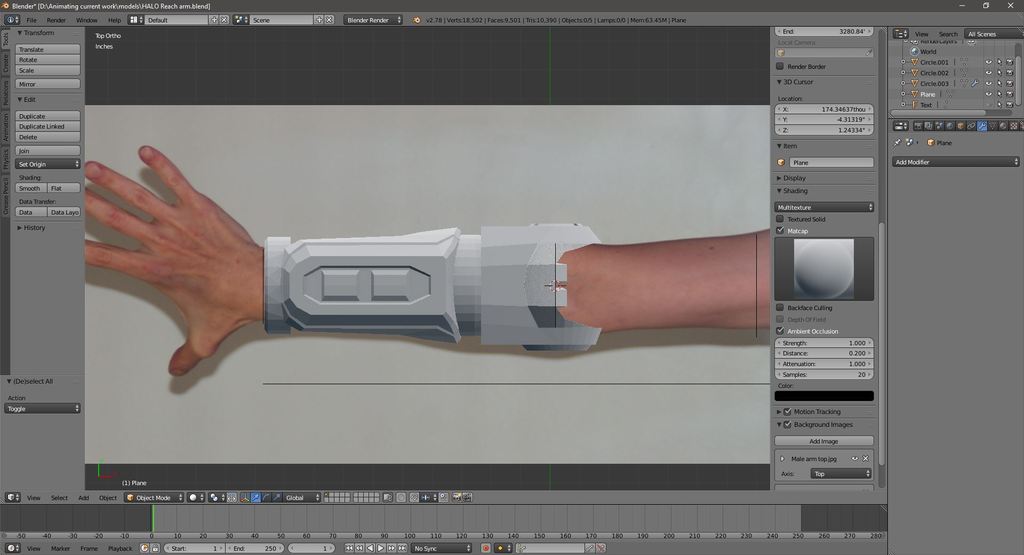This screenshot has width=1024, height=555.
Task: Open the Object properties tab
Action: [x=960, y=126]
